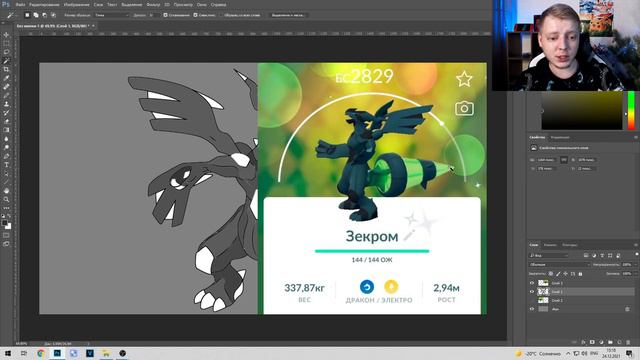Viewport: 640px width, 360px height.
Task: Toggle the Смежные пикселы checkbox
Action: coord(196,15)
